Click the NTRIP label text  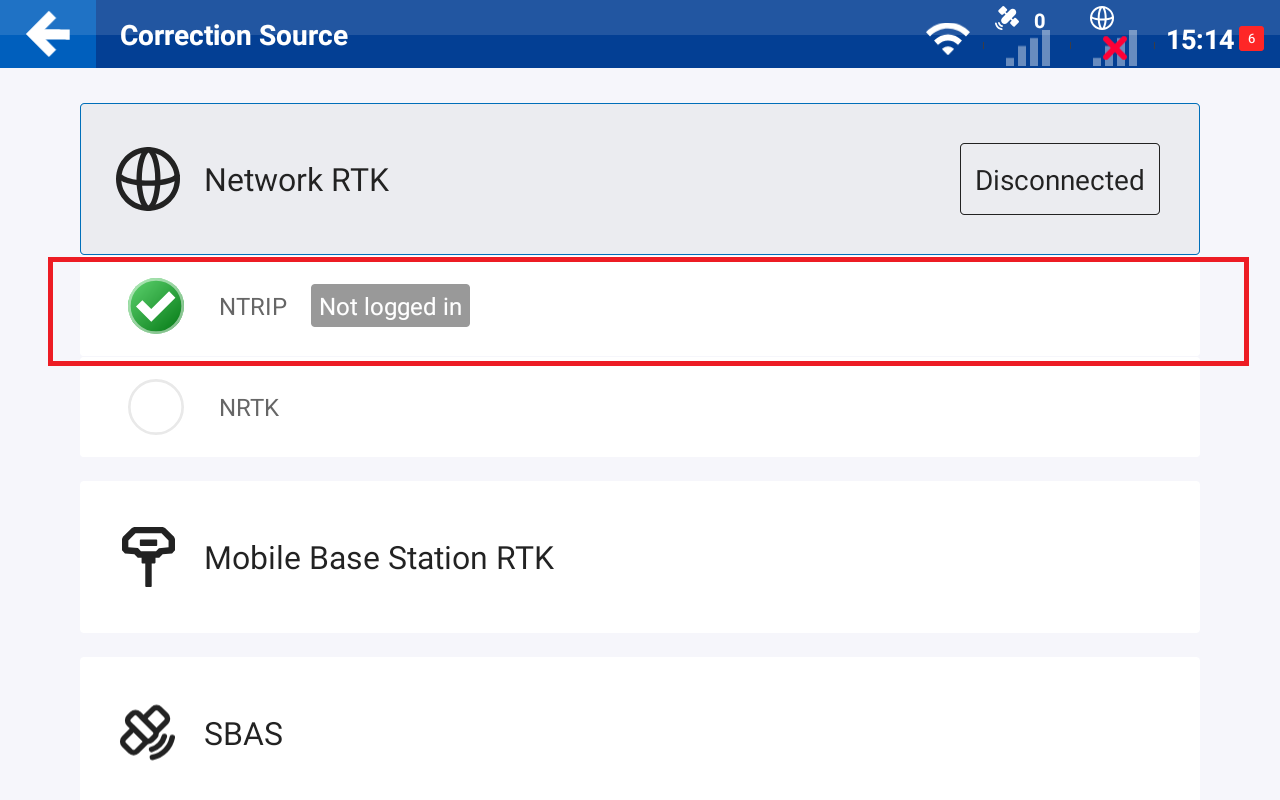click(x=253, y=307)
